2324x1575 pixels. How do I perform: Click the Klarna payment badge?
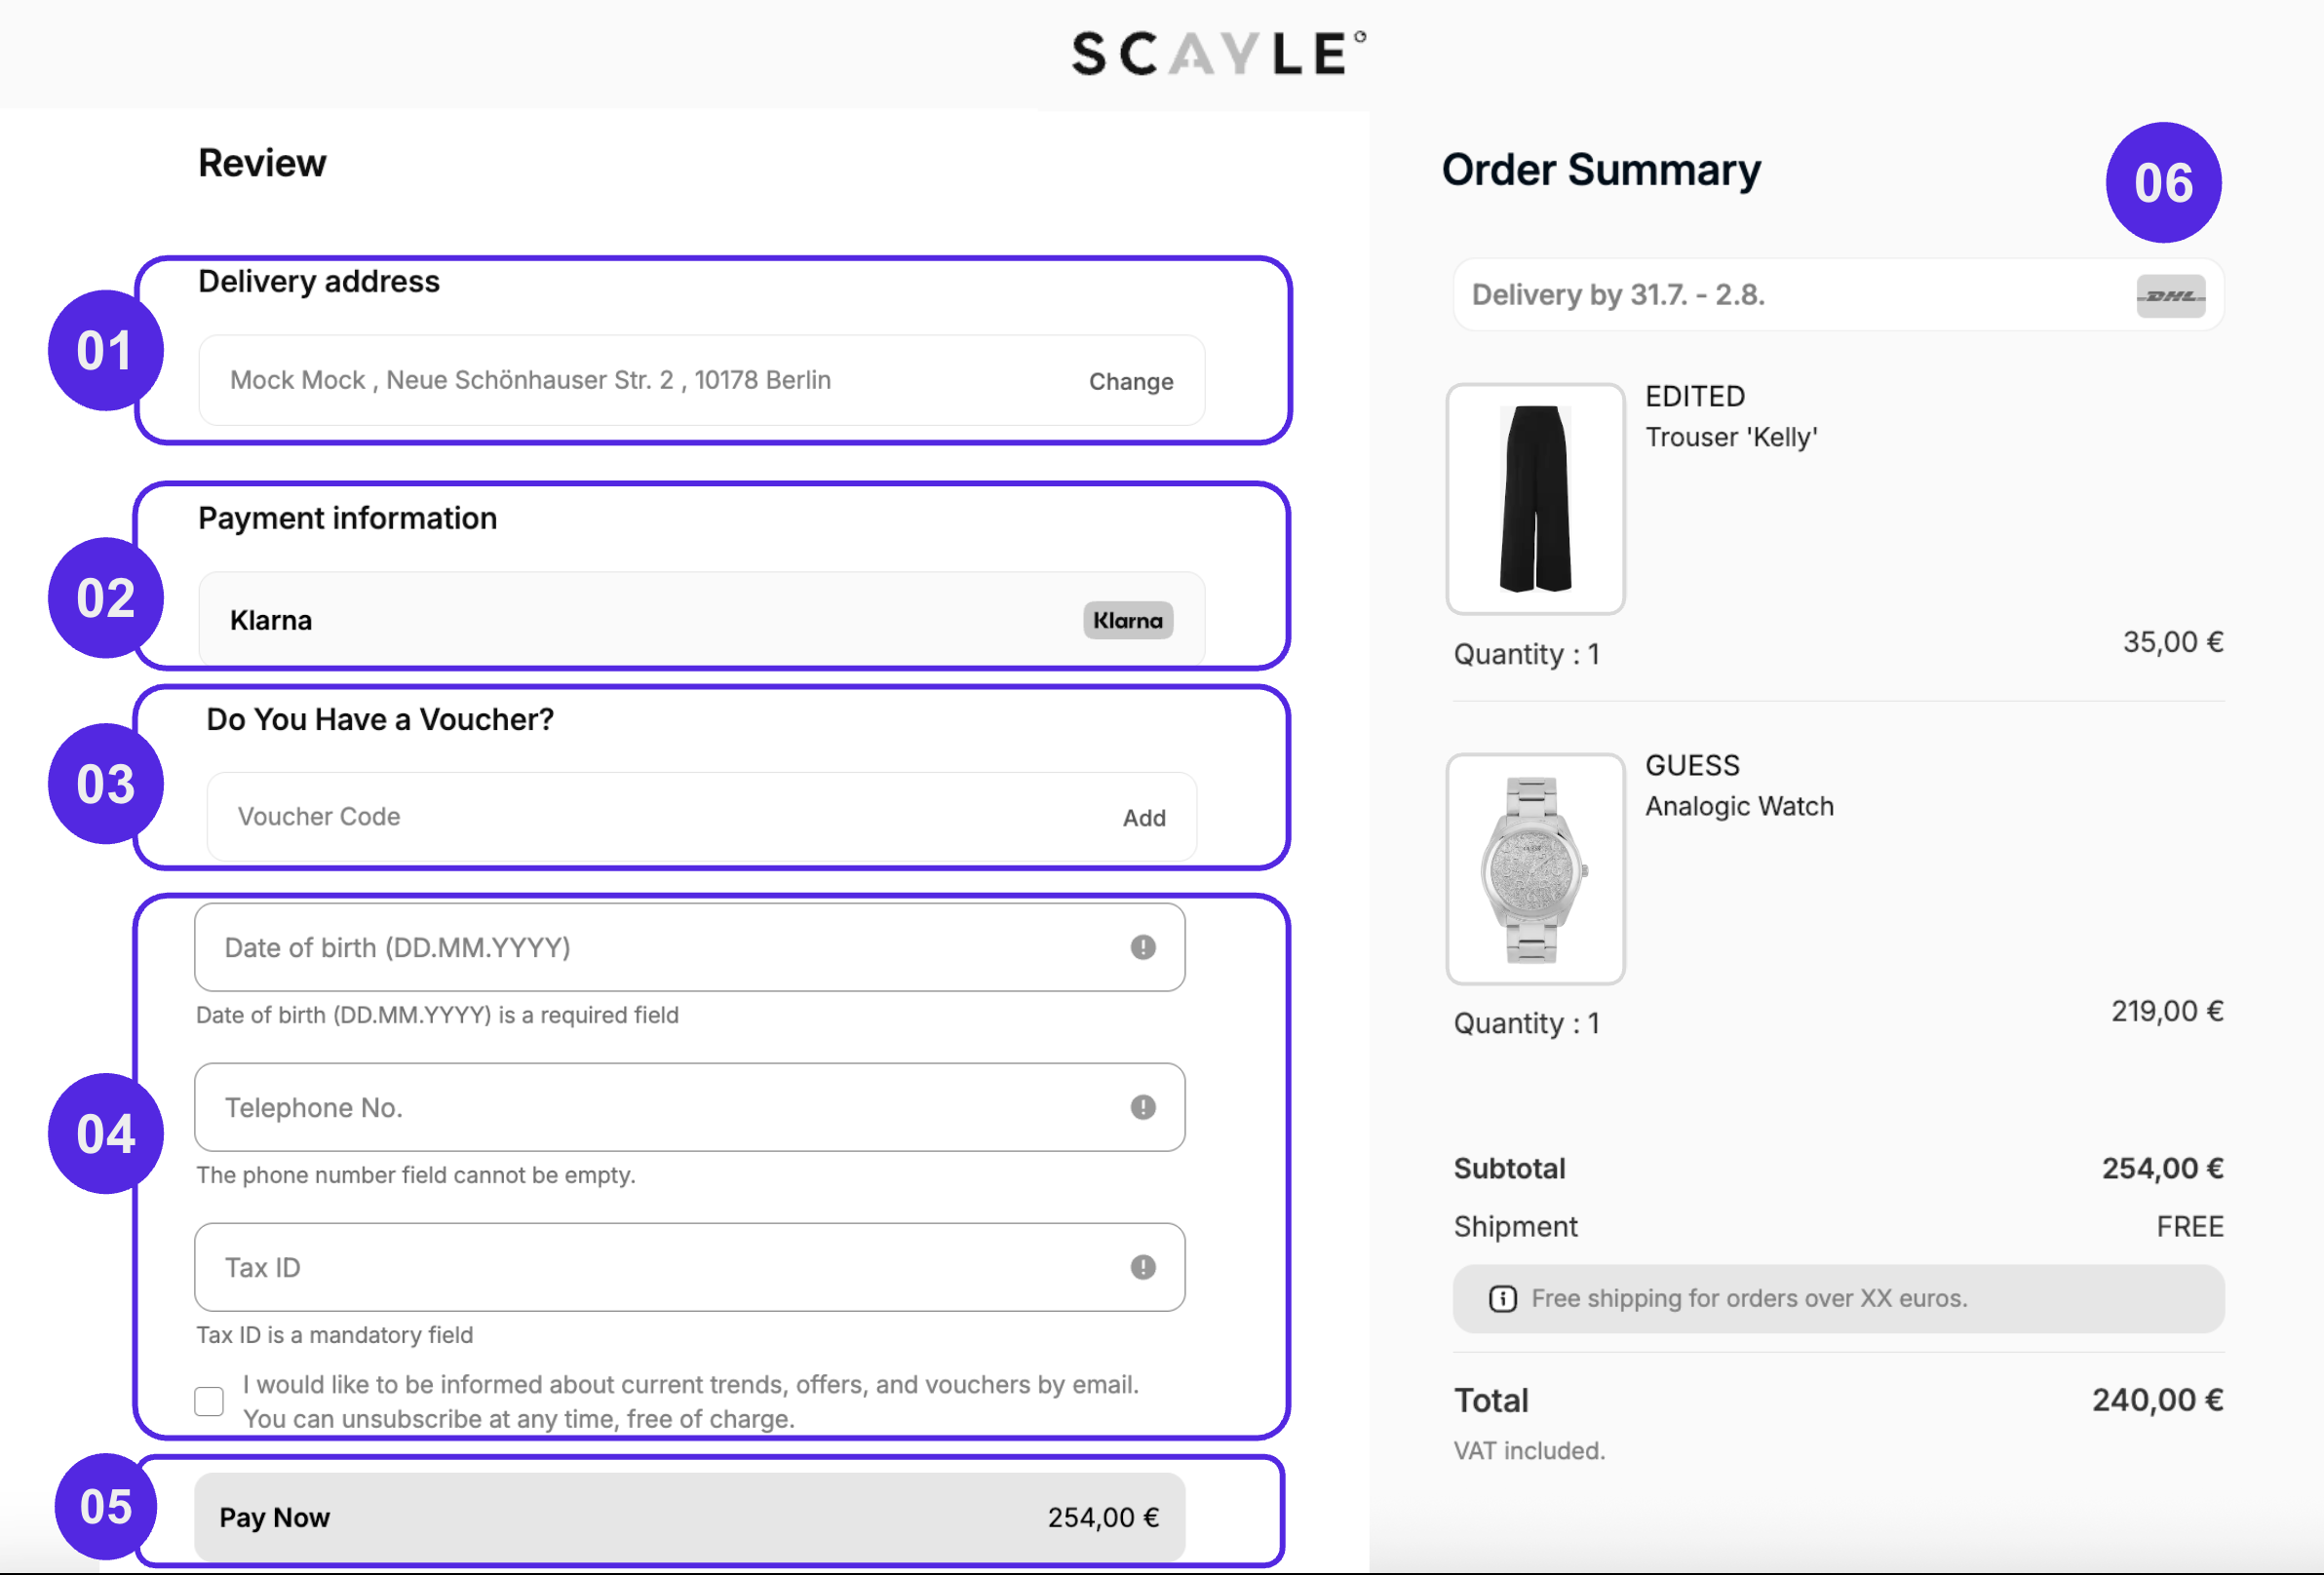click(x=1127, y=620)
